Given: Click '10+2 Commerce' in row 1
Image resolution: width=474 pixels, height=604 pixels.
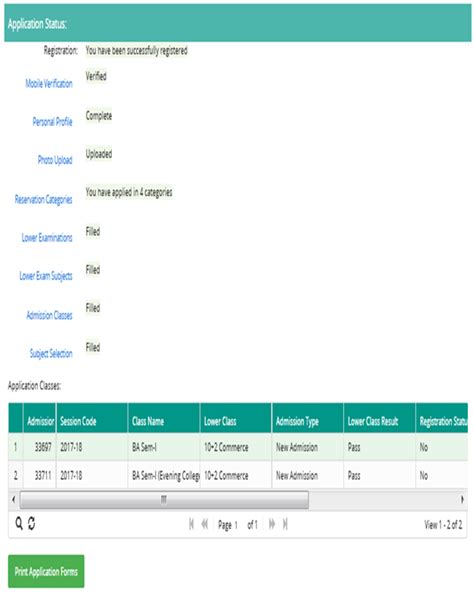Looking at the screenshot, I should 236,447.
